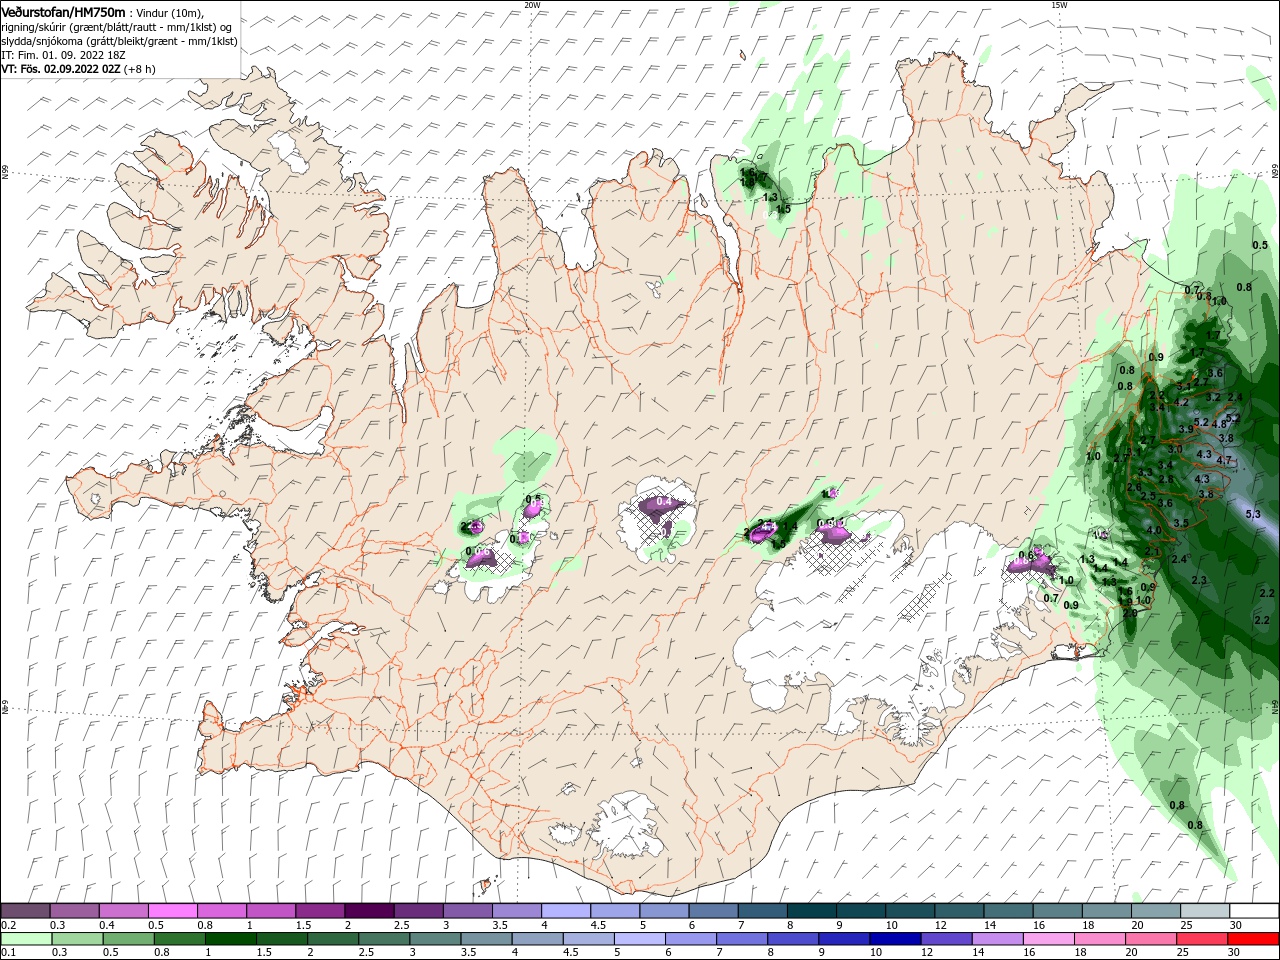Screen dimensions: 1280x960
Task: Select the upper legend swatch labeled 25
Action: 1206,910
